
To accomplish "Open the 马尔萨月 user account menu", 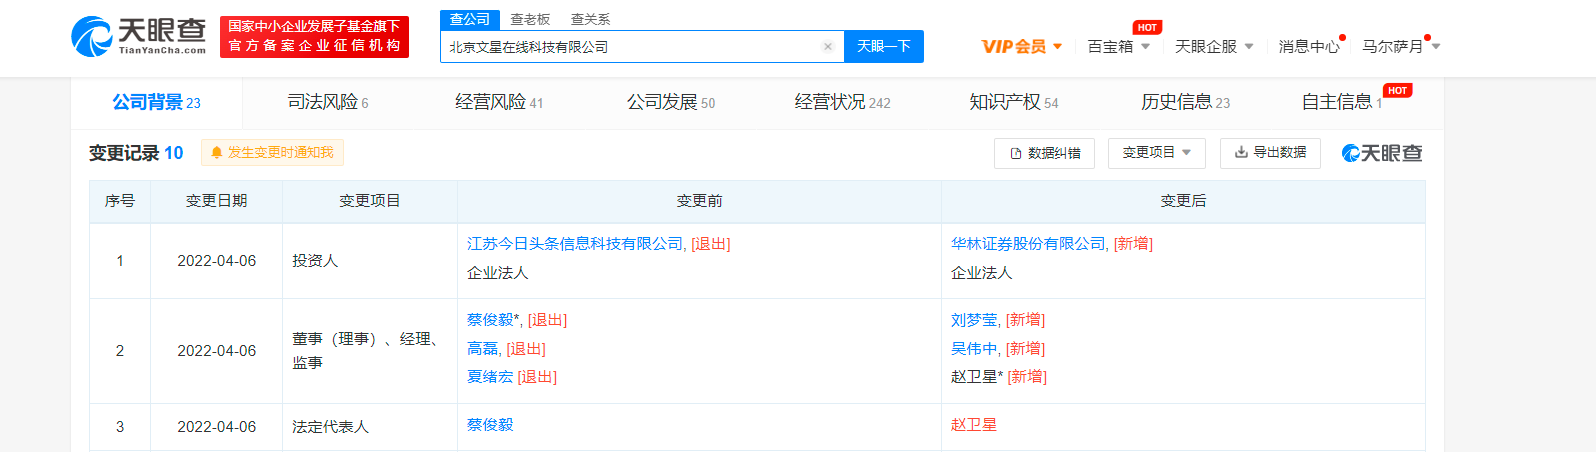I will (x=1401, y=46).
